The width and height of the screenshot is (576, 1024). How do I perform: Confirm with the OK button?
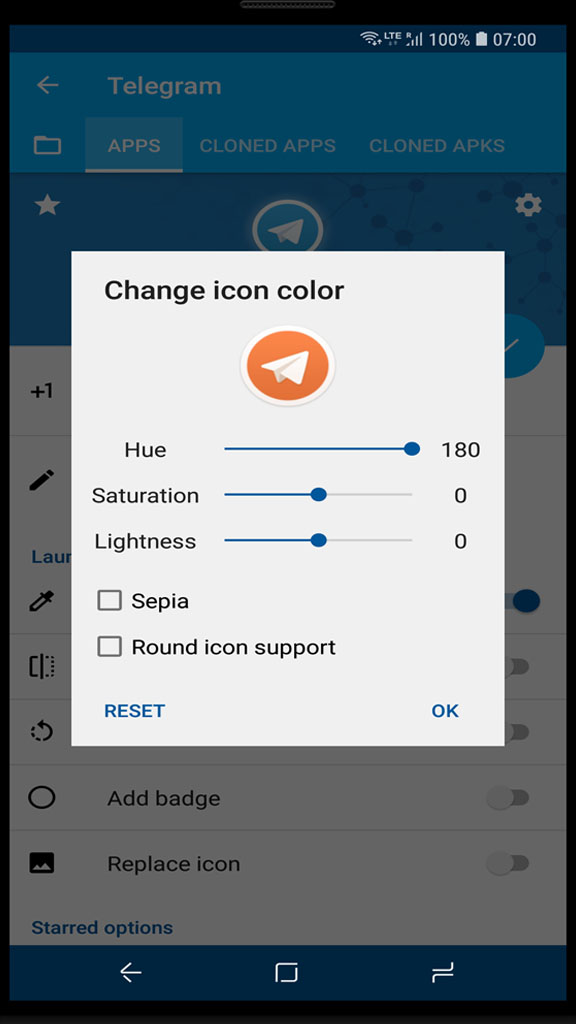tap(445, 711)
